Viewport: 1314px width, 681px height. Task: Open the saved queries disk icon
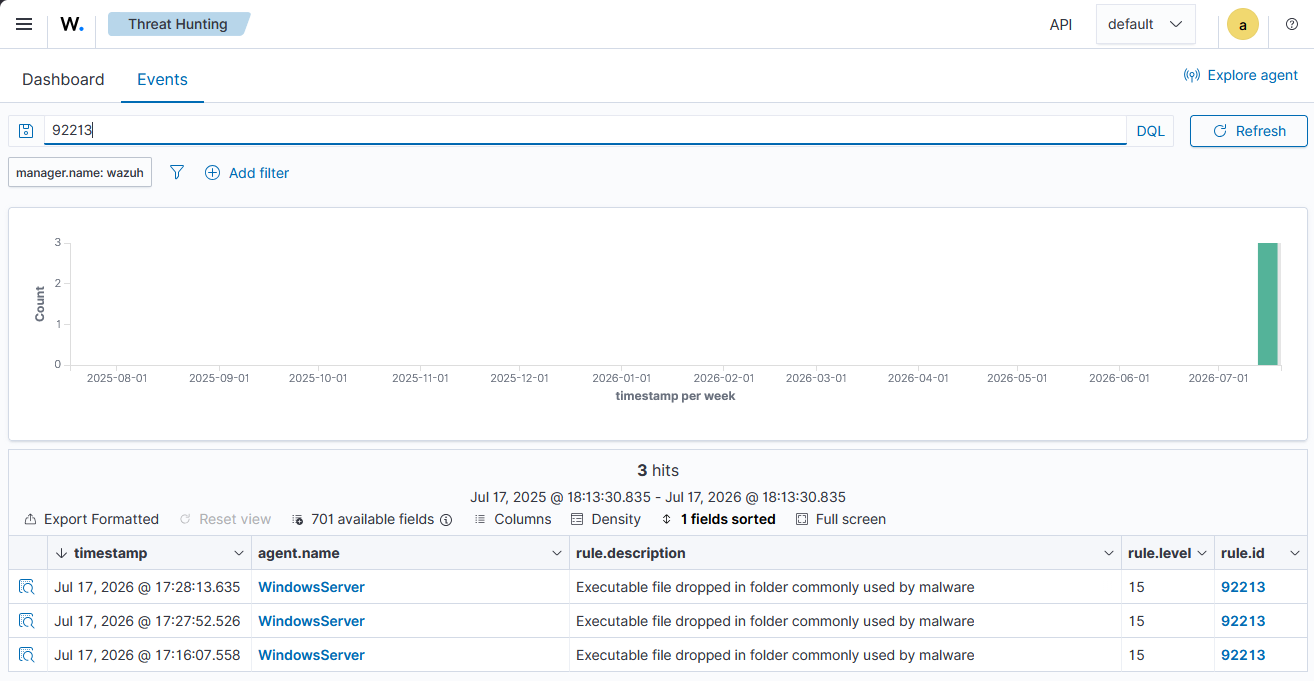click(x=27, y=131)
